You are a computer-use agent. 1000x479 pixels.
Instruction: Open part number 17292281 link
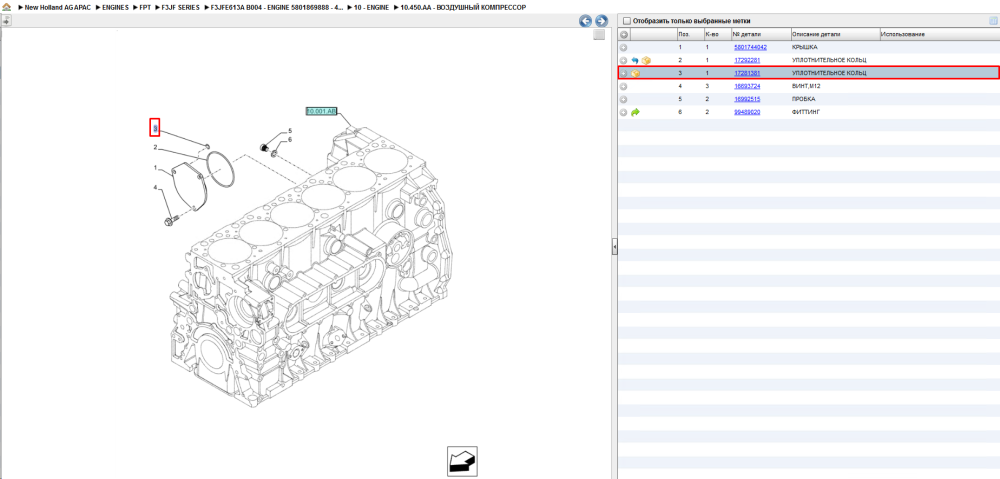pyautogui.click(x=747, y=60)
